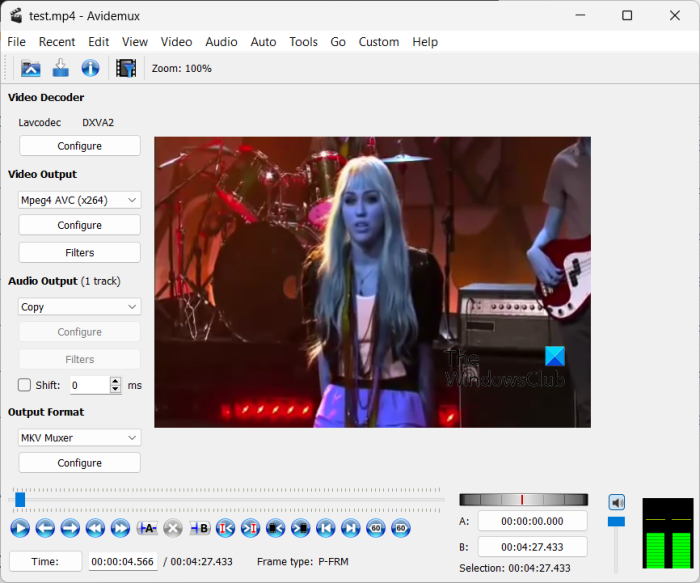Open the Audio Output Copy dropdown
The image size is (700, 583).
[x=80, y=307]
